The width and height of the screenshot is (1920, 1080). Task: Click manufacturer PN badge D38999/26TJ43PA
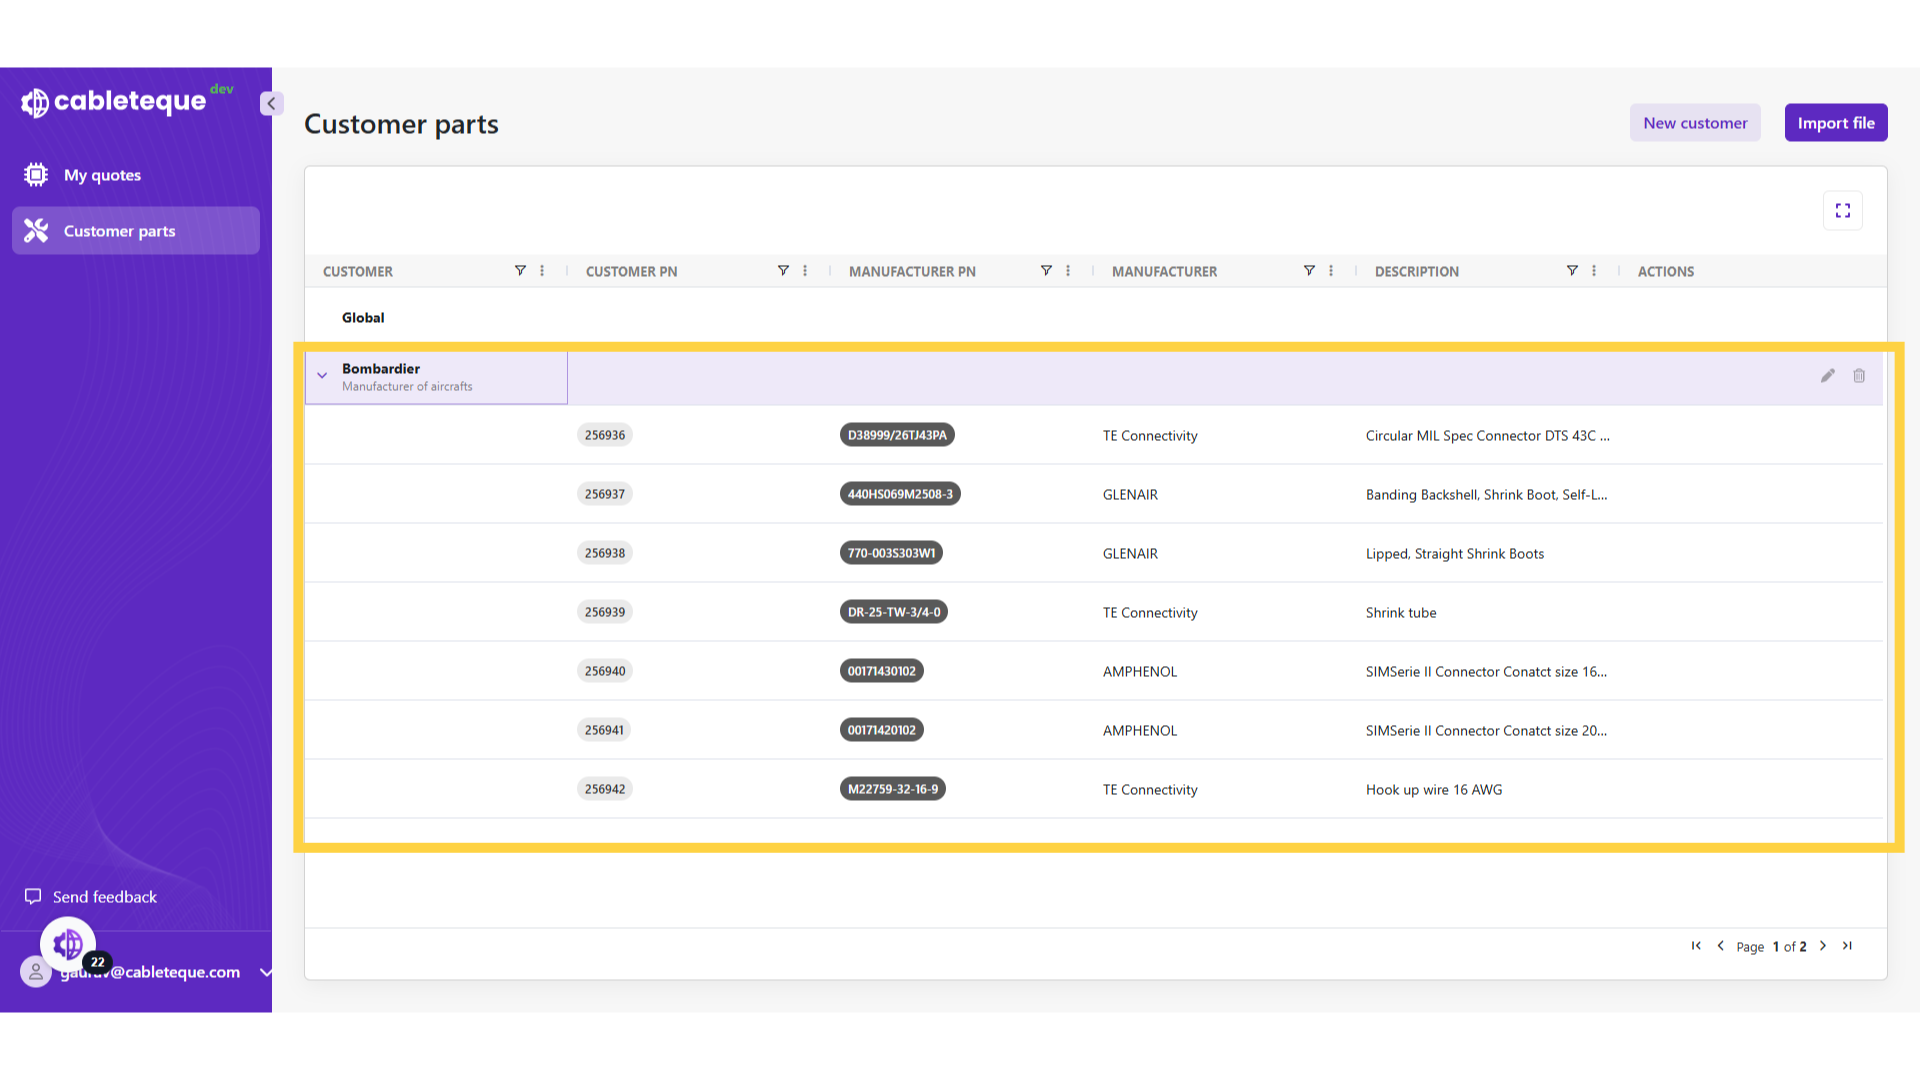pos(897,435)
